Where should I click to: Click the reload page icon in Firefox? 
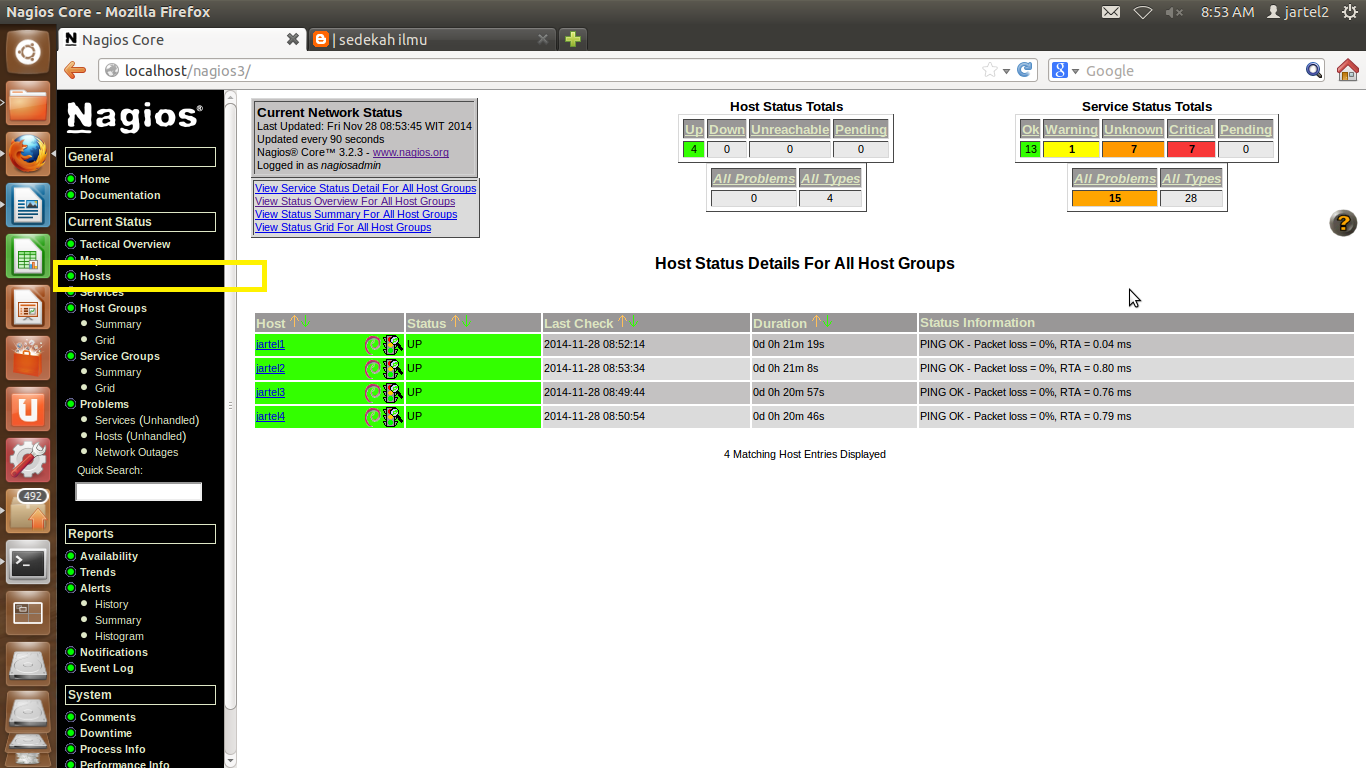(1025, 70)
